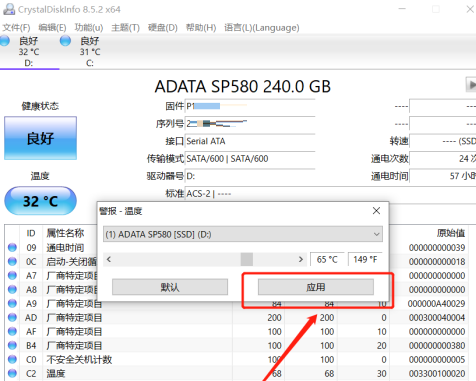Screen dimensions: 476x381
Task: Click raw value 003300100020
Action: 437,374
